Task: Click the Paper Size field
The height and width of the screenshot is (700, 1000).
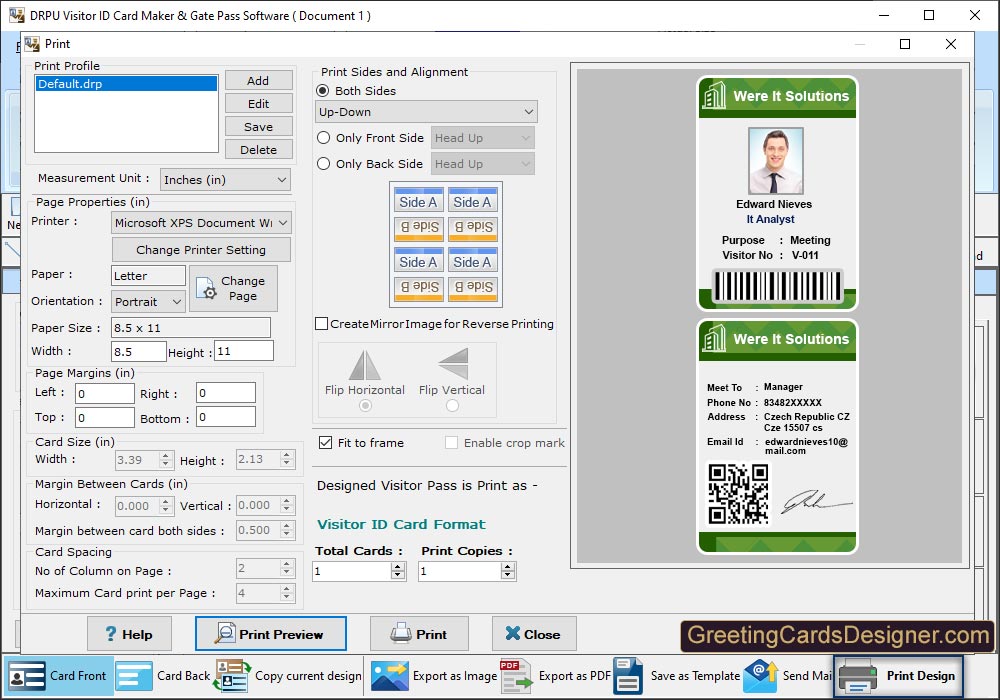Action: [x=191, y=328]
